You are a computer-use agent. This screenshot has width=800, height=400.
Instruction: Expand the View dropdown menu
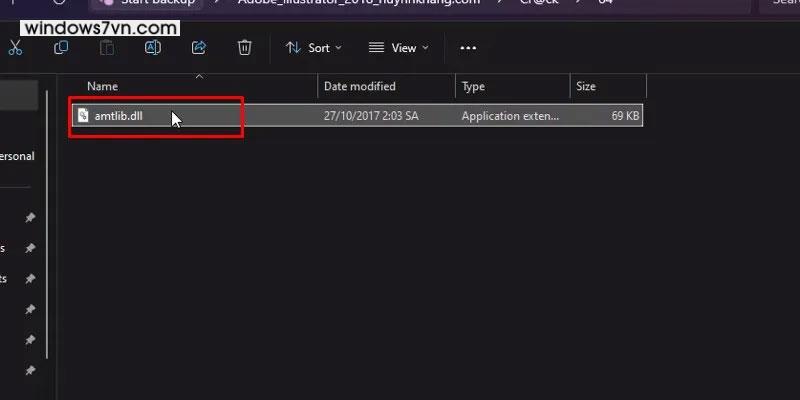pos(398,47)
